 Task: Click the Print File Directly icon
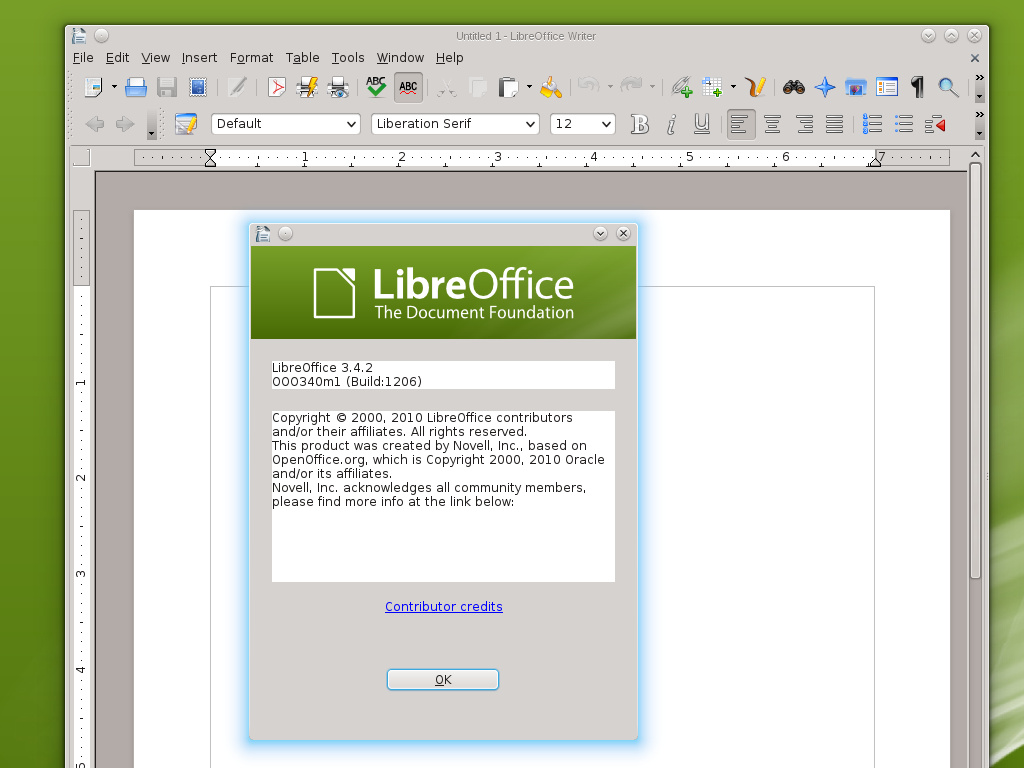pos(307,87)
